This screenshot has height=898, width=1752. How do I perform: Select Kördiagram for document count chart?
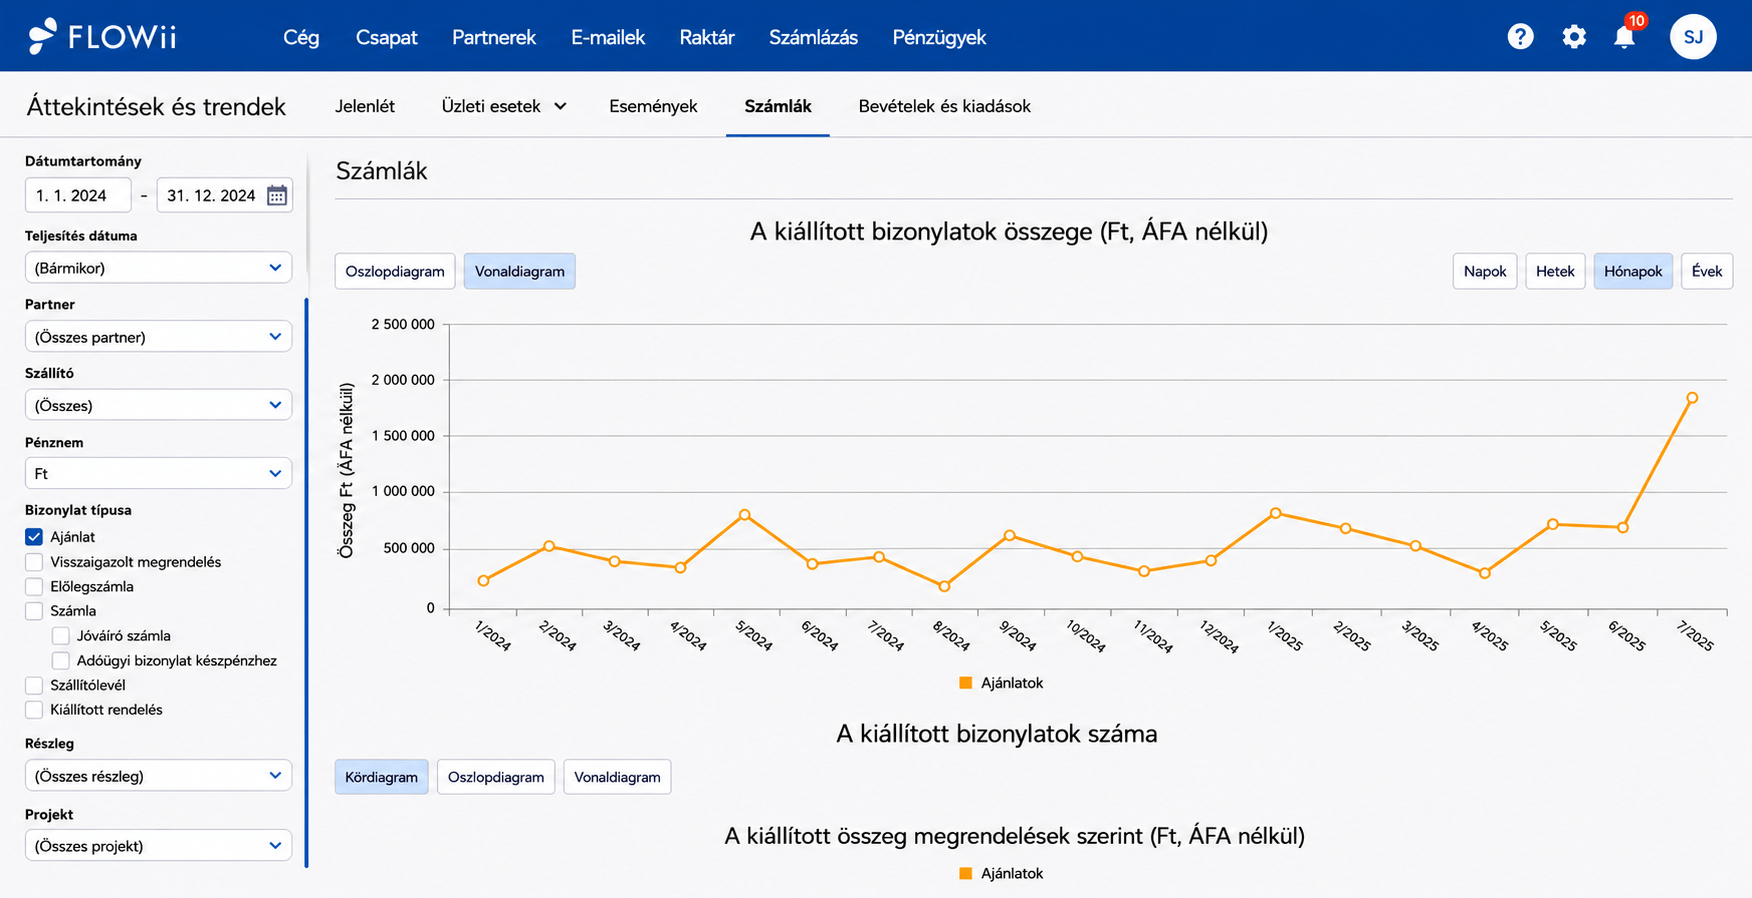[x=381, y=777]
